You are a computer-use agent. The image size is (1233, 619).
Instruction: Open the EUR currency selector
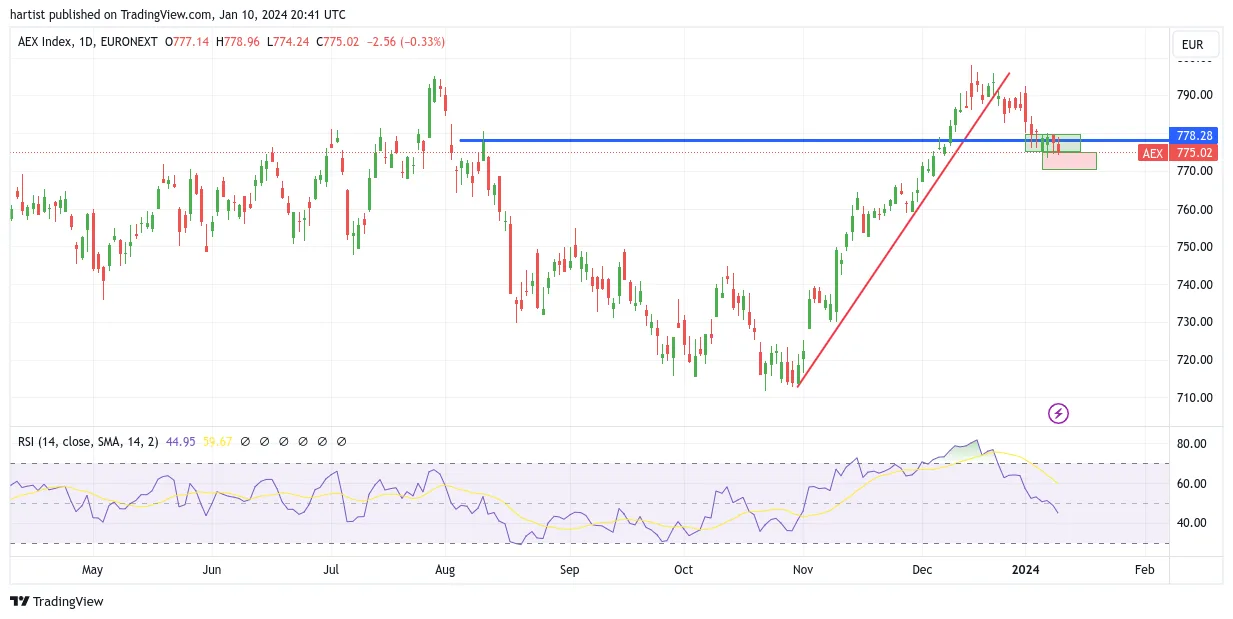coord(1195,45)
